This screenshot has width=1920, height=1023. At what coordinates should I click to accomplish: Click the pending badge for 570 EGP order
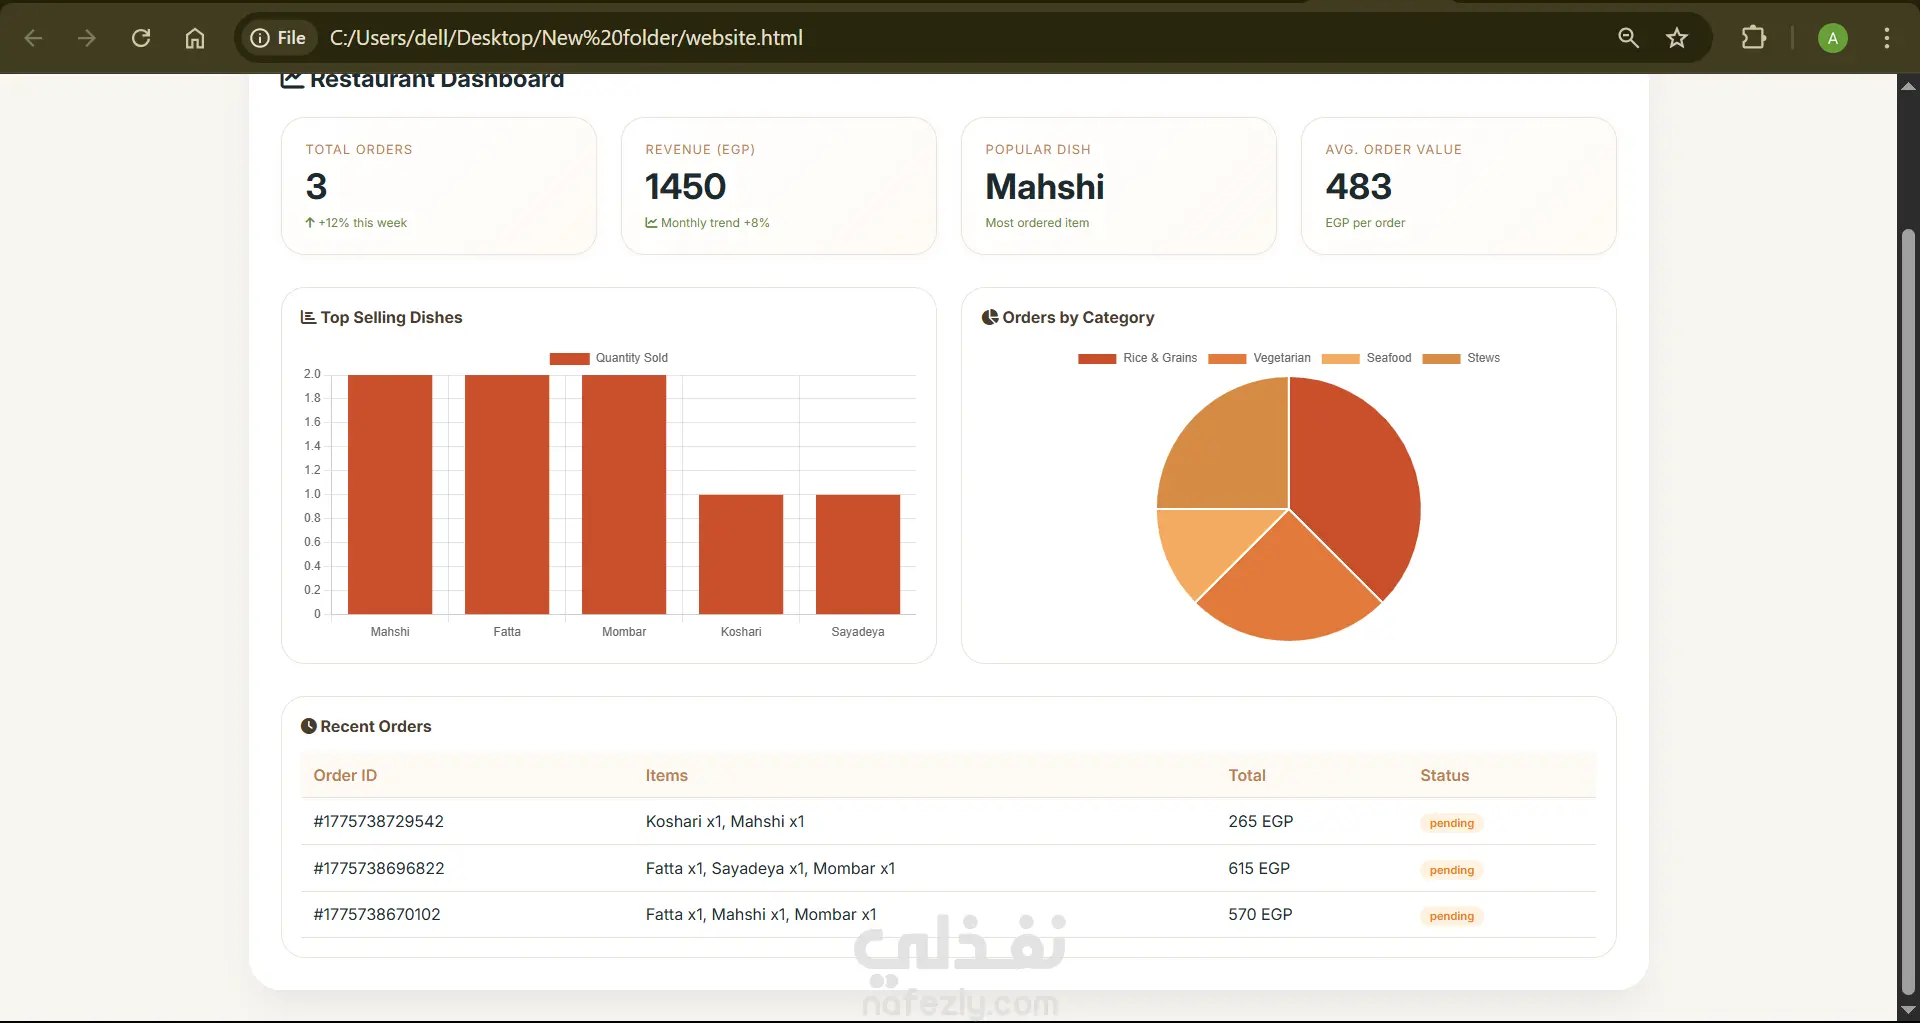click(1451, 916)
